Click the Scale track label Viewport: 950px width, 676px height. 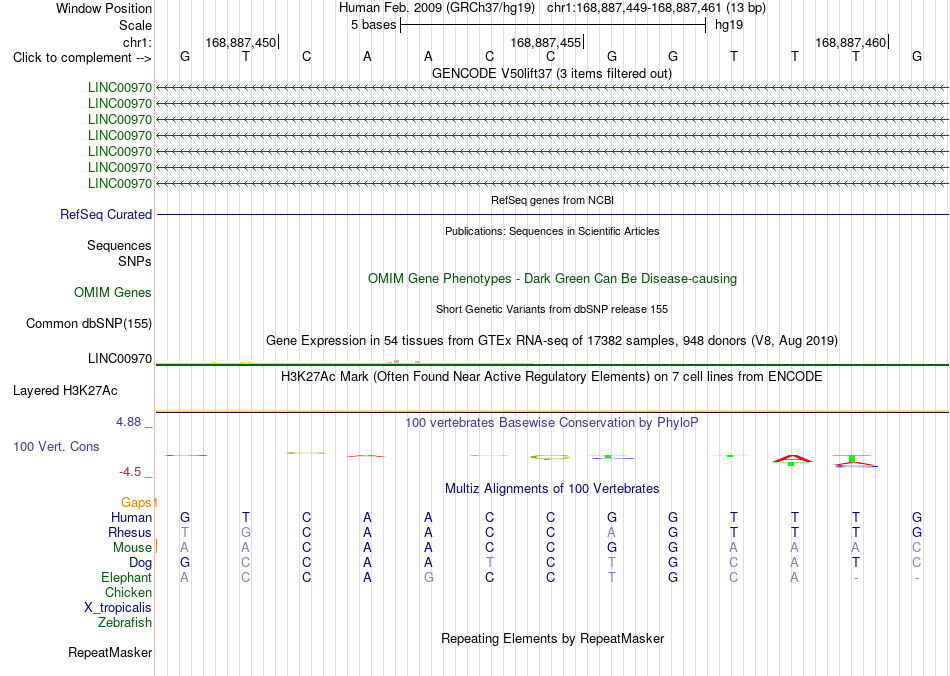[135, 25]
